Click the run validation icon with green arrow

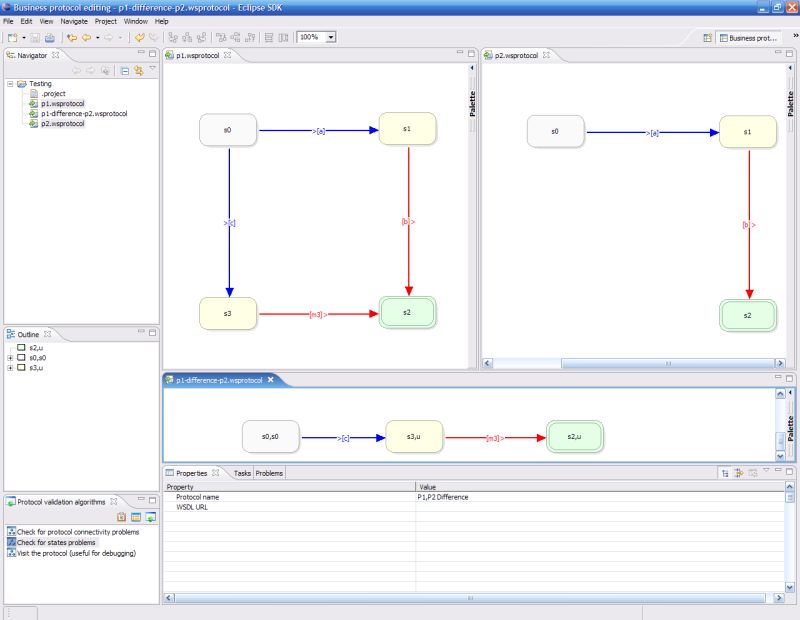point(151,517)
